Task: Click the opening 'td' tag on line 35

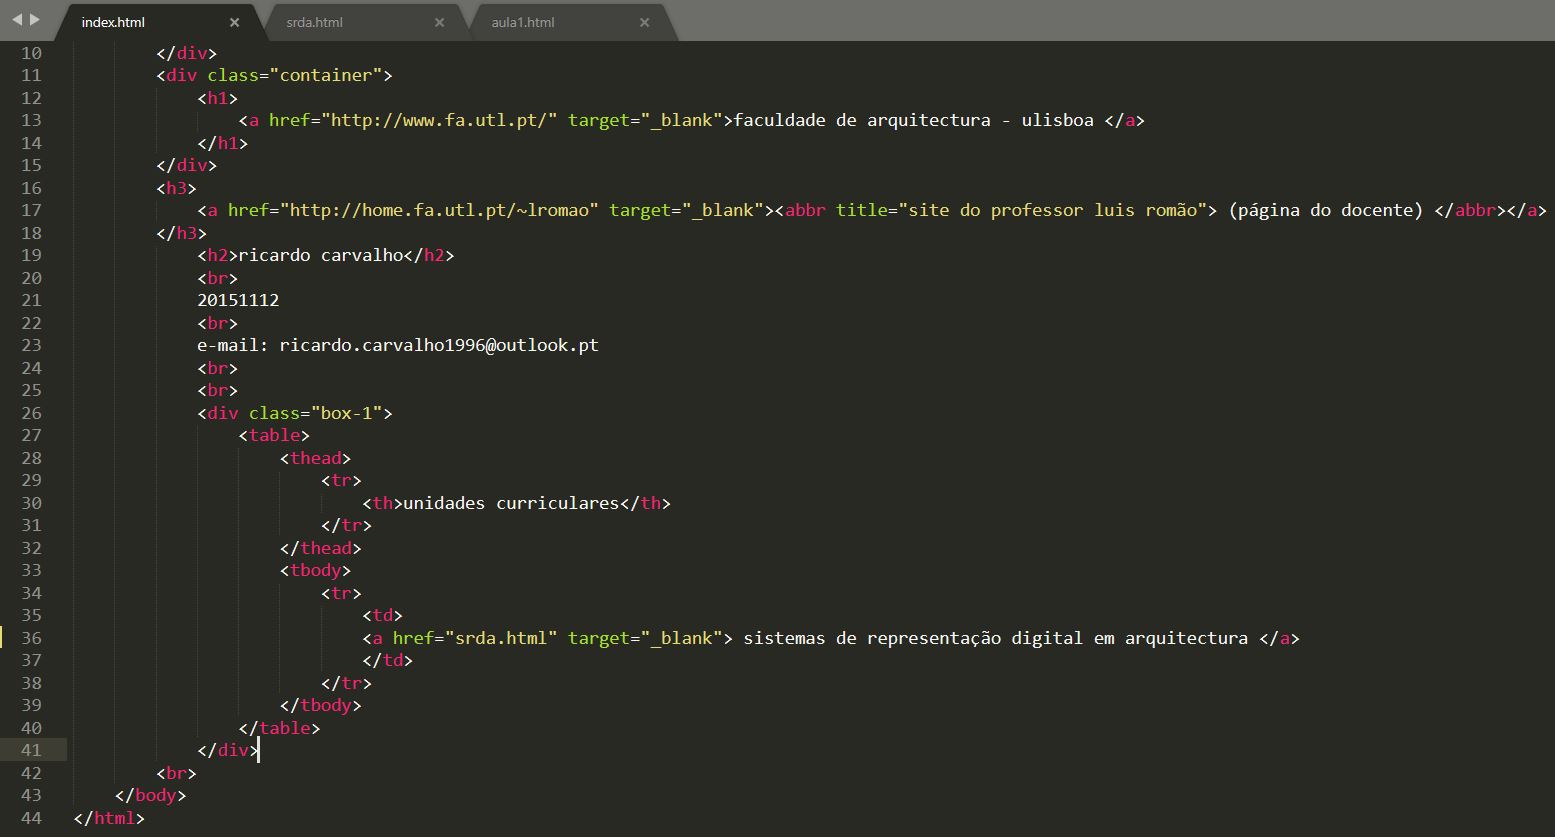Action: [382, 615]
